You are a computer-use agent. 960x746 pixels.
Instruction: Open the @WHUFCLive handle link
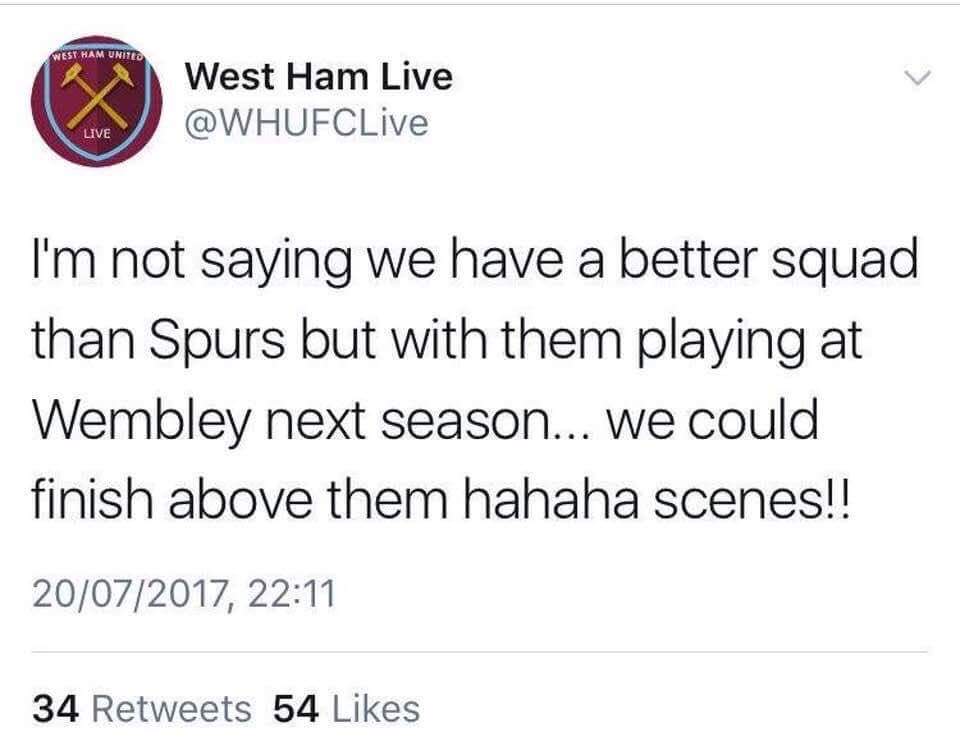point(307,122)
